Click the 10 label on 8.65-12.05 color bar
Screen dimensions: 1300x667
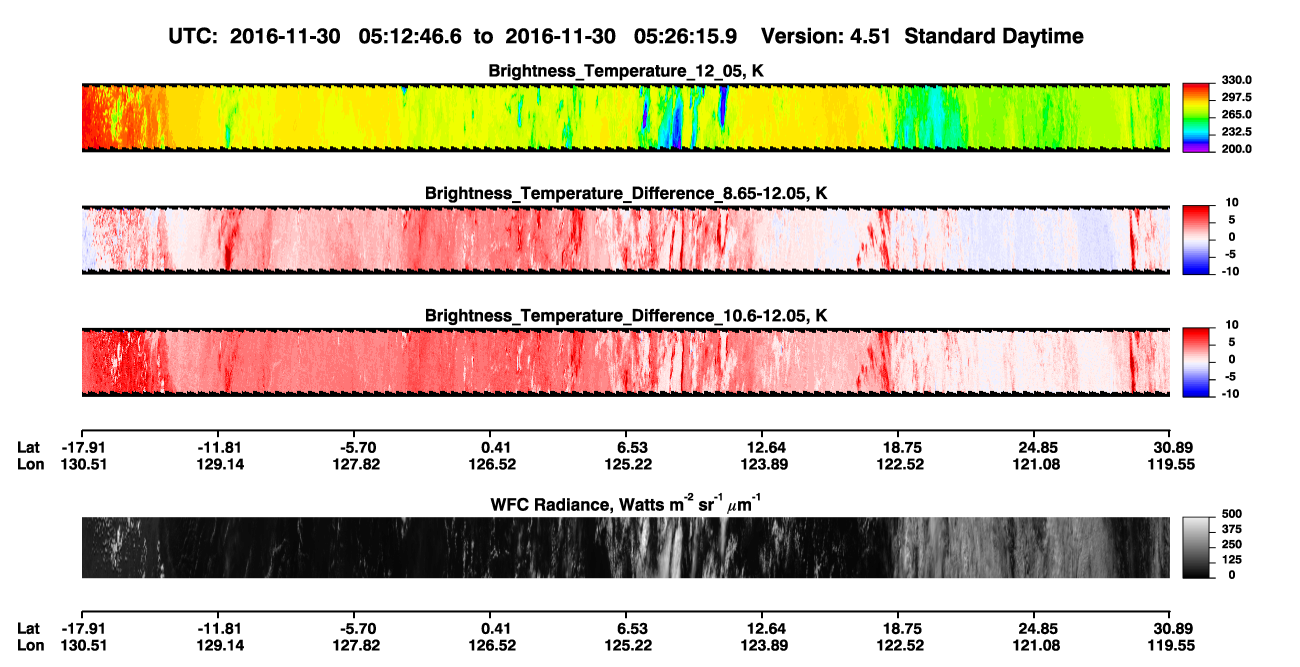(x=1230, y=203)
